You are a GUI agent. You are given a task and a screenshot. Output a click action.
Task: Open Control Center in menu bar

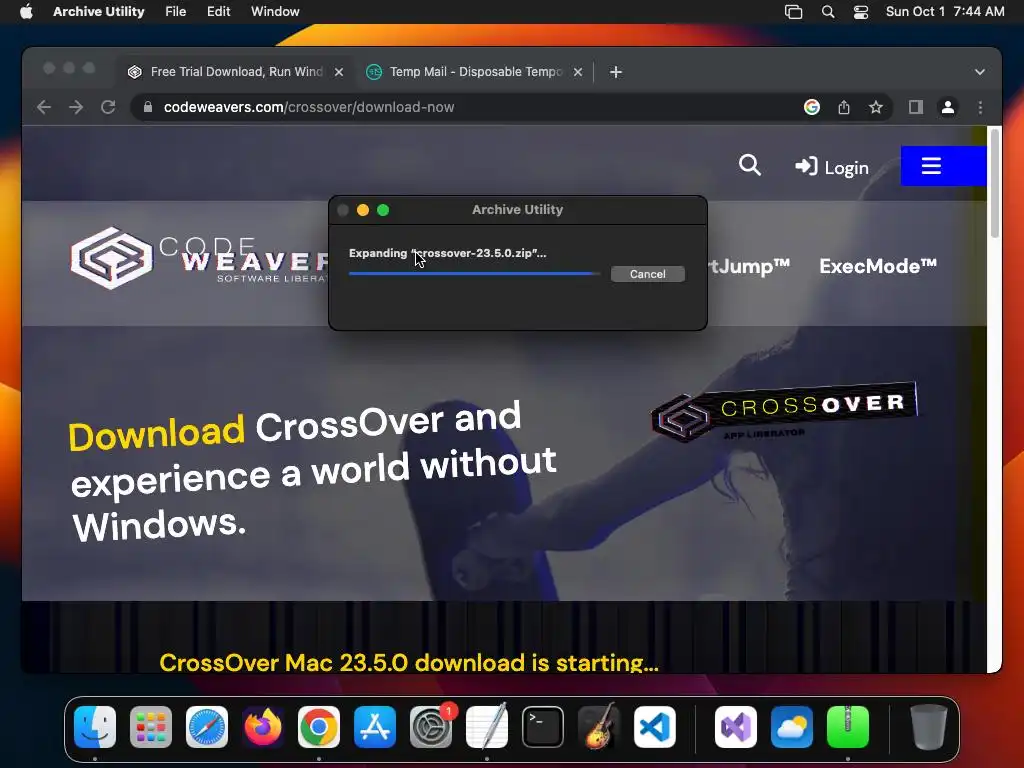[861, 12]
